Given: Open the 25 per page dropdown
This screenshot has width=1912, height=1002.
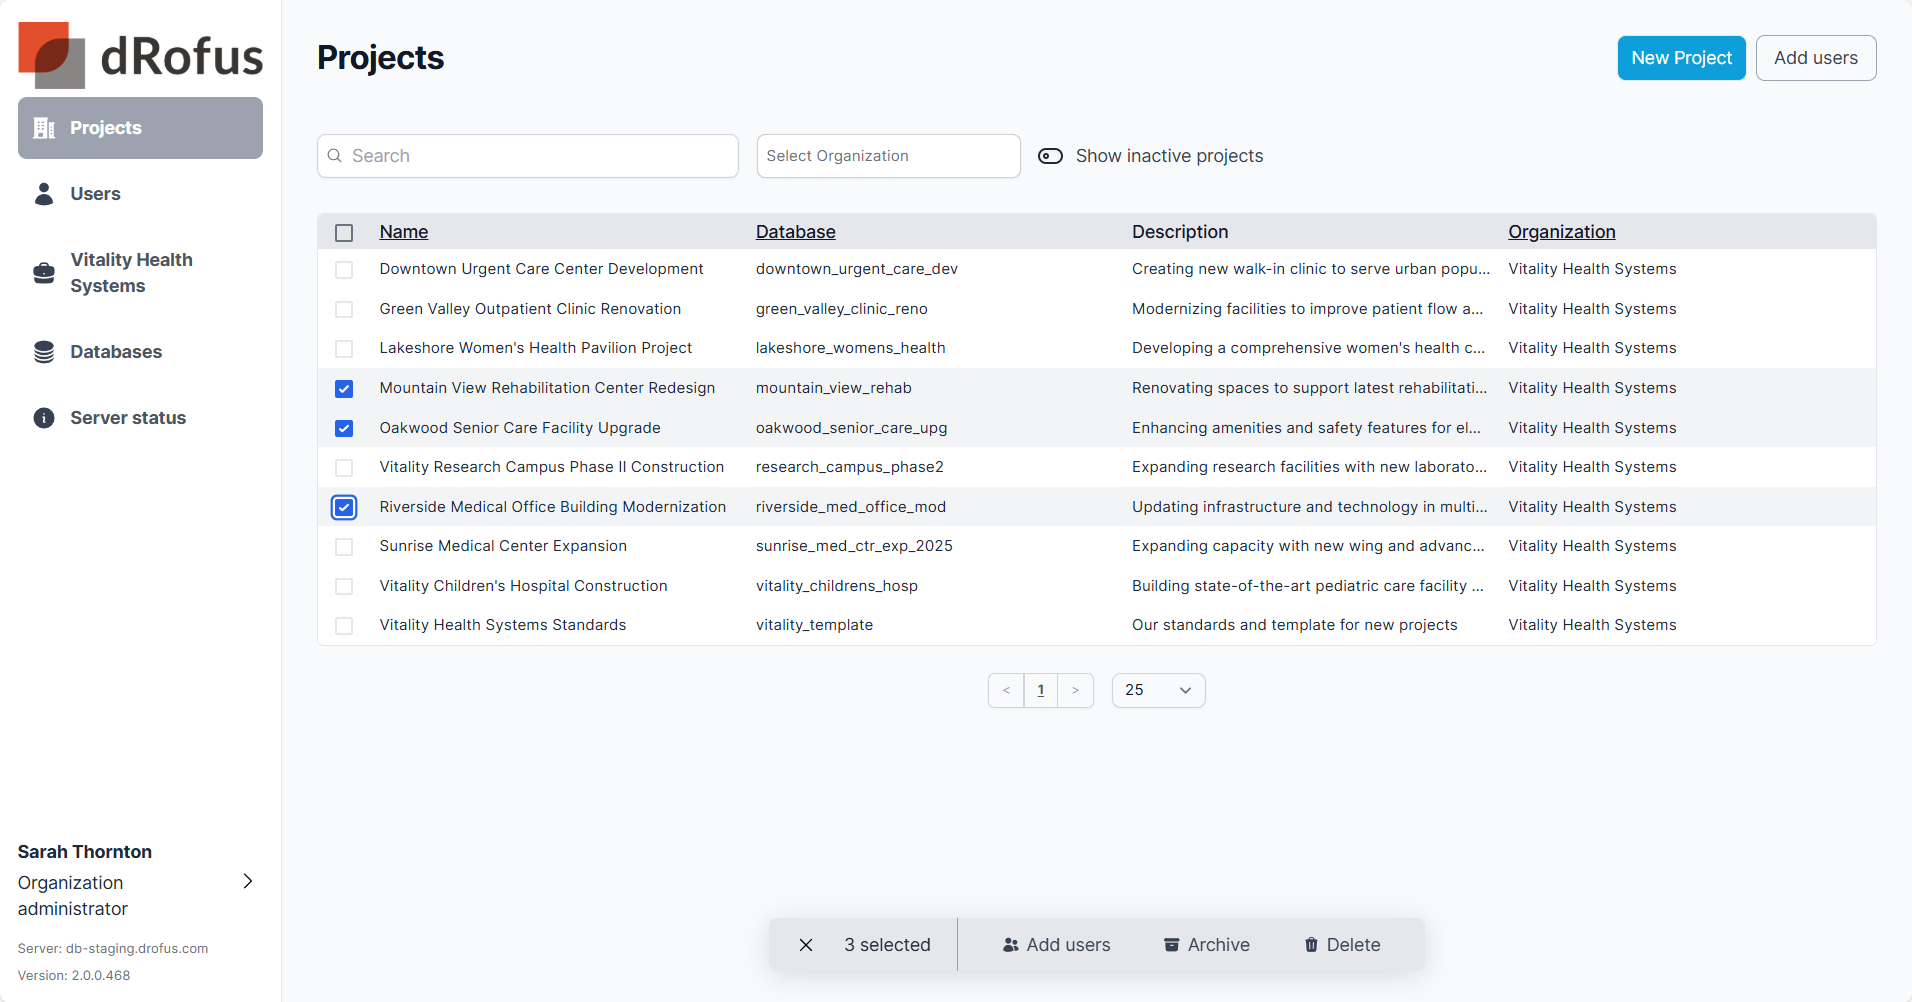Looking at the screenshot, I should 1158,690.
